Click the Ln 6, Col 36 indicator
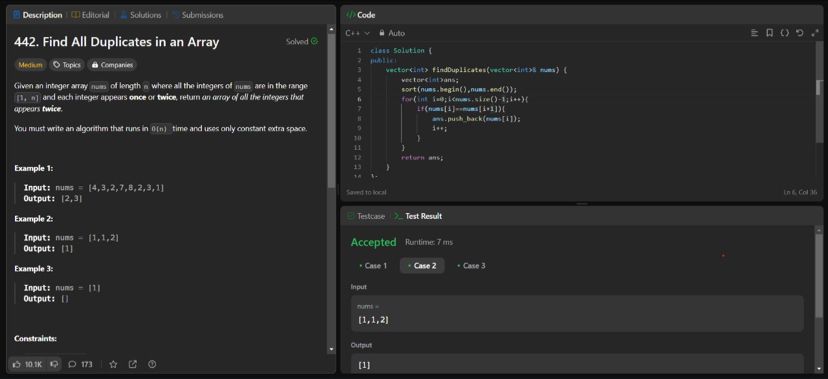This screenshot has width=828, height=379. pyautogui.click(x=800, y=192)
